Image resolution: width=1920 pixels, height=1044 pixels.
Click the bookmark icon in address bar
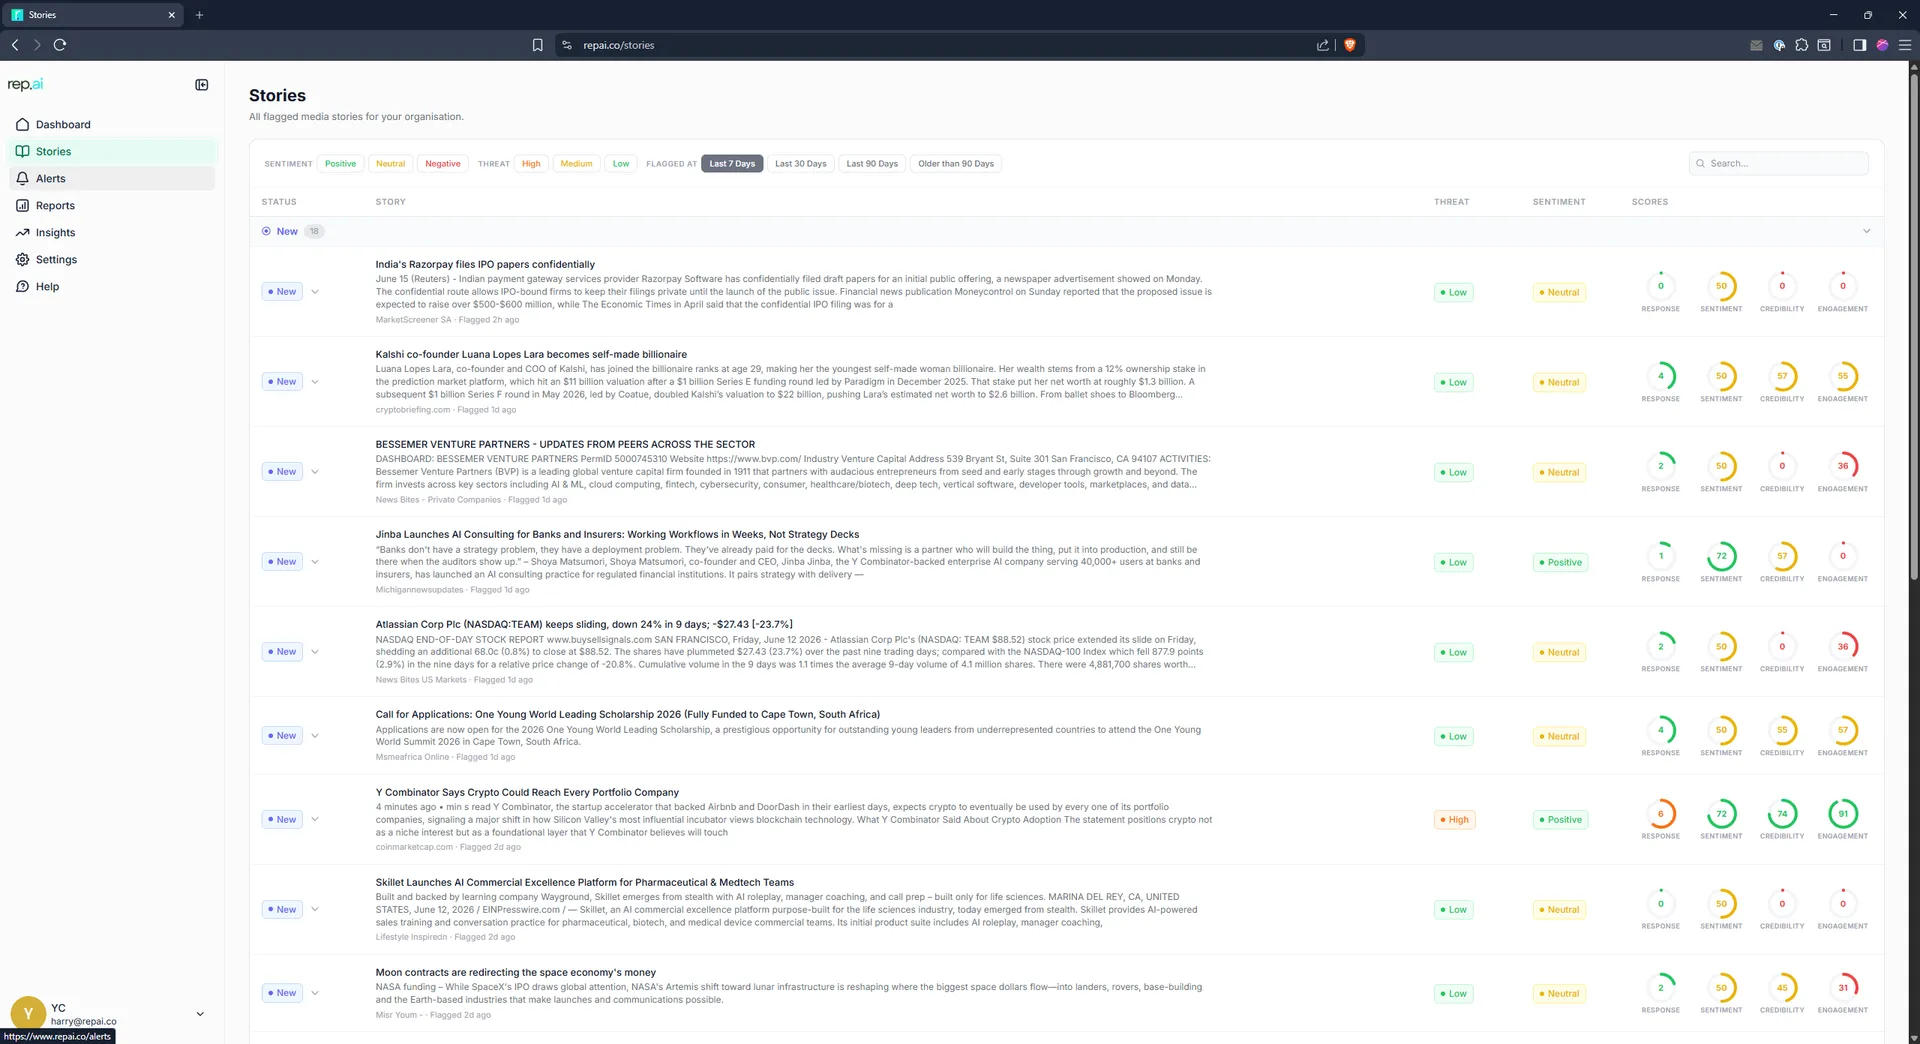(537, 45)
